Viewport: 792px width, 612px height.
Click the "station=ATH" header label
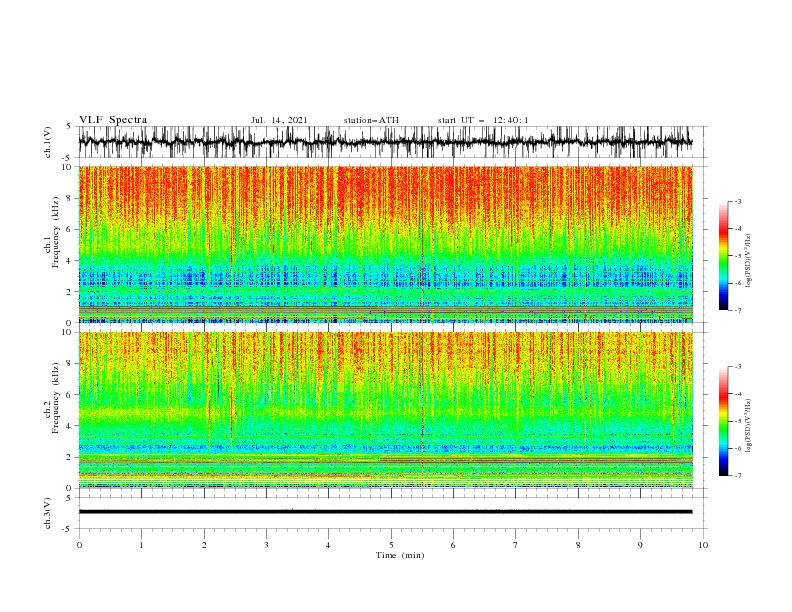(x=371, y=120)
